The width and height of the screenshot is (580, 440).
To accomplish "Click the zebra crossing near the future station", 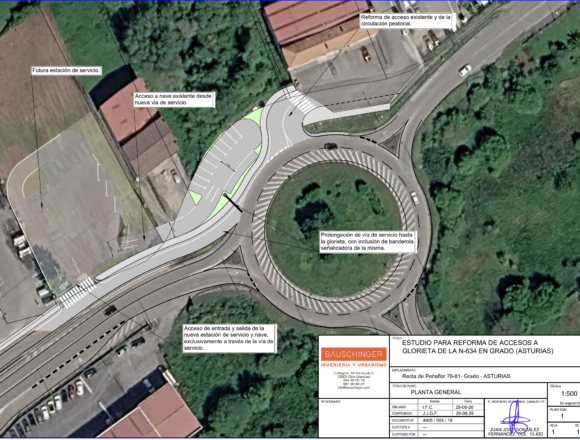I will (77, 292).
